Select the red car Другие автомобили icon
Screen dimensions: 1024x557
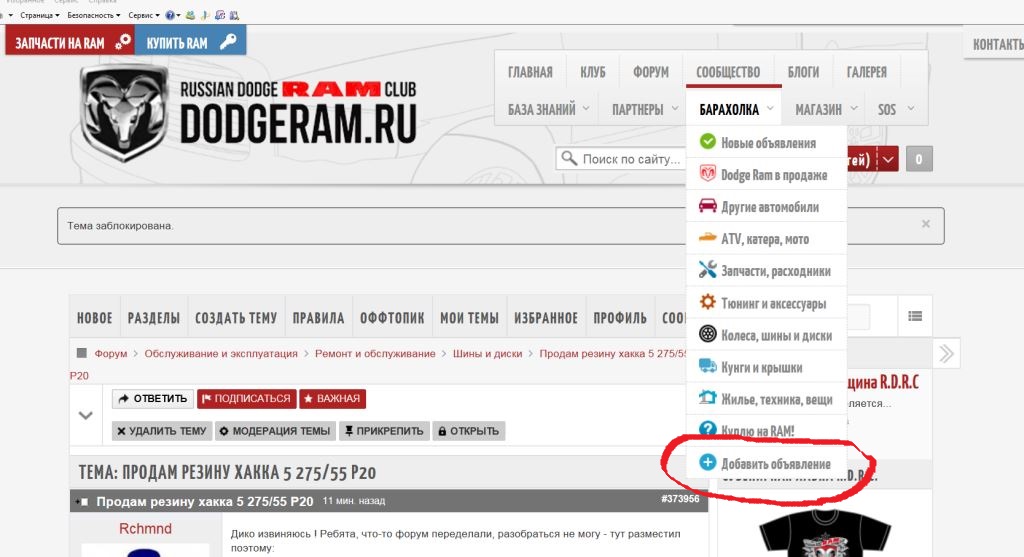tap(707, 206)
